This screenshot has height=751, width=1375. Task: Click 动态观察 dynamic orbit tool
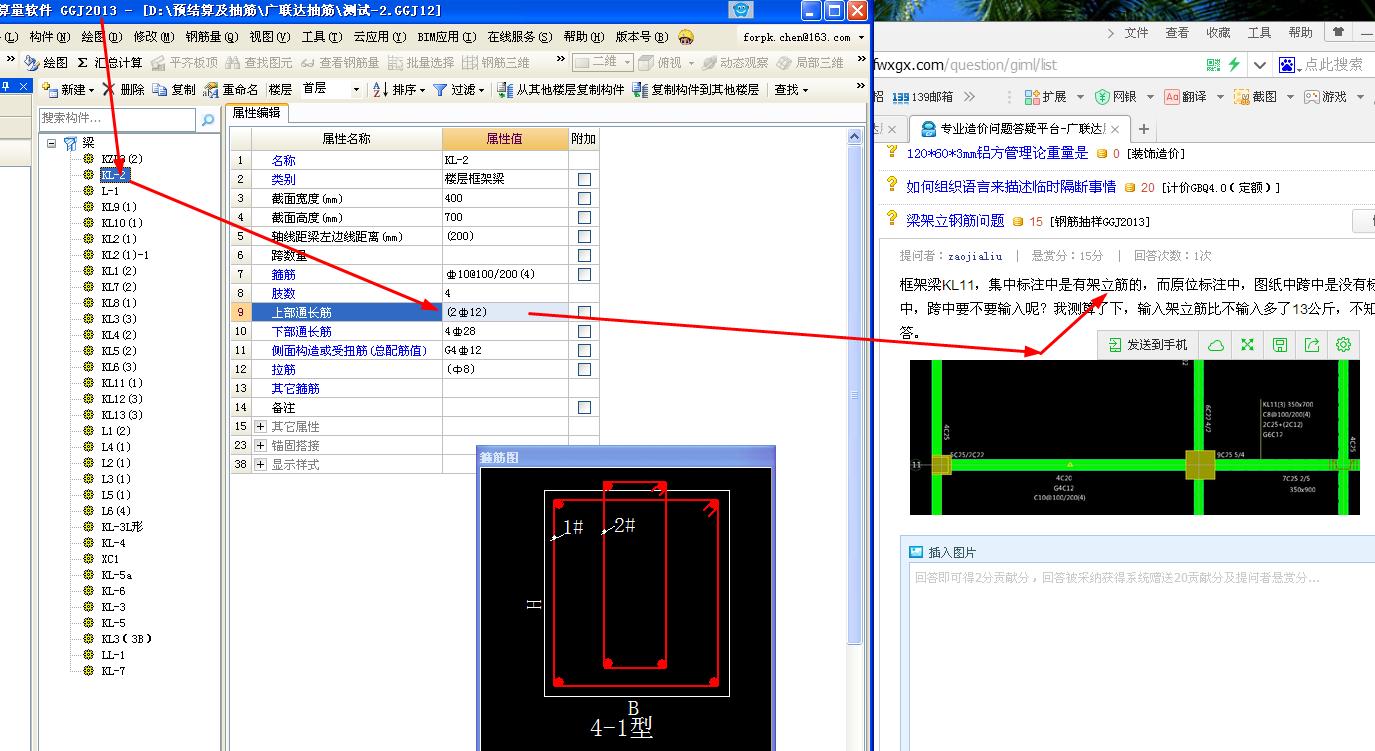(x=735, y=62)
